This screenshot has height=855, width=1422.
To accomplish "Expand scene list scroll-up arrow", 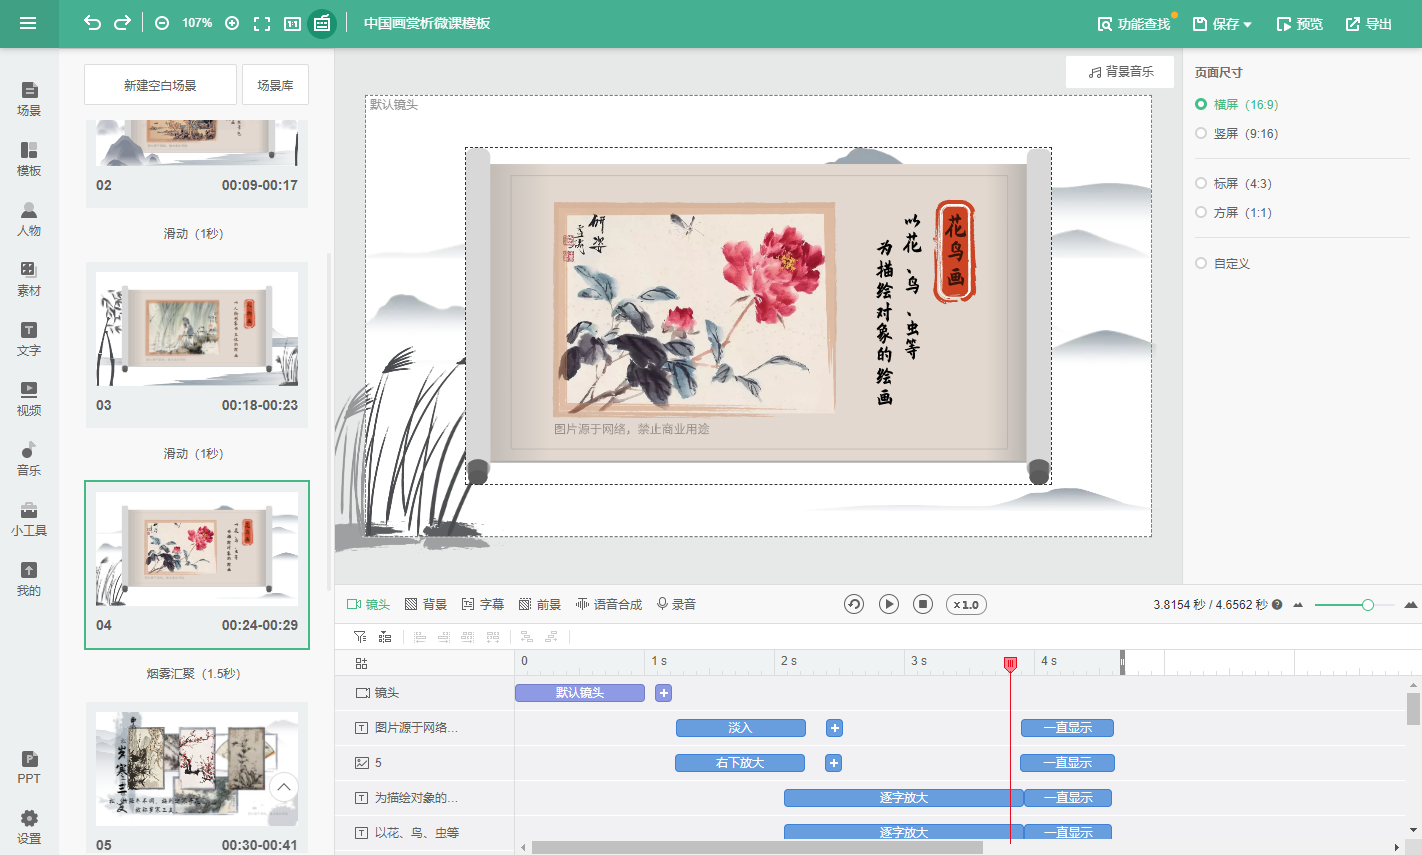I will tap(284, 787).
